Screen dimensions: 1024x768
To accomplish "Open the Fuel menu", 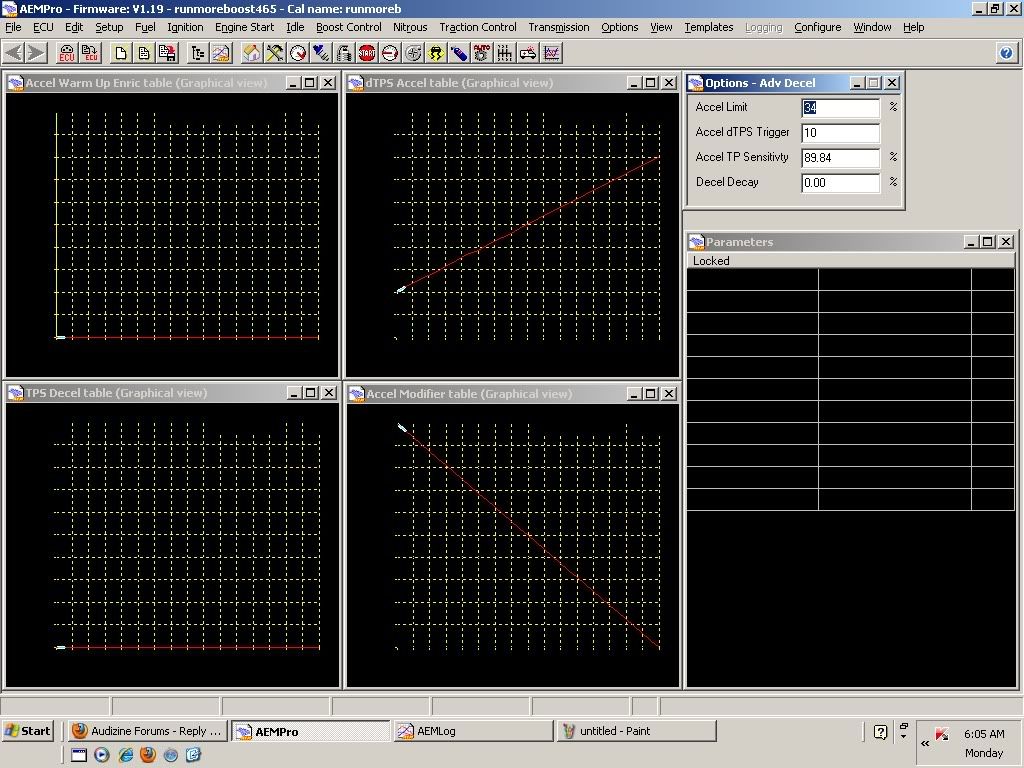I will 145,27.
